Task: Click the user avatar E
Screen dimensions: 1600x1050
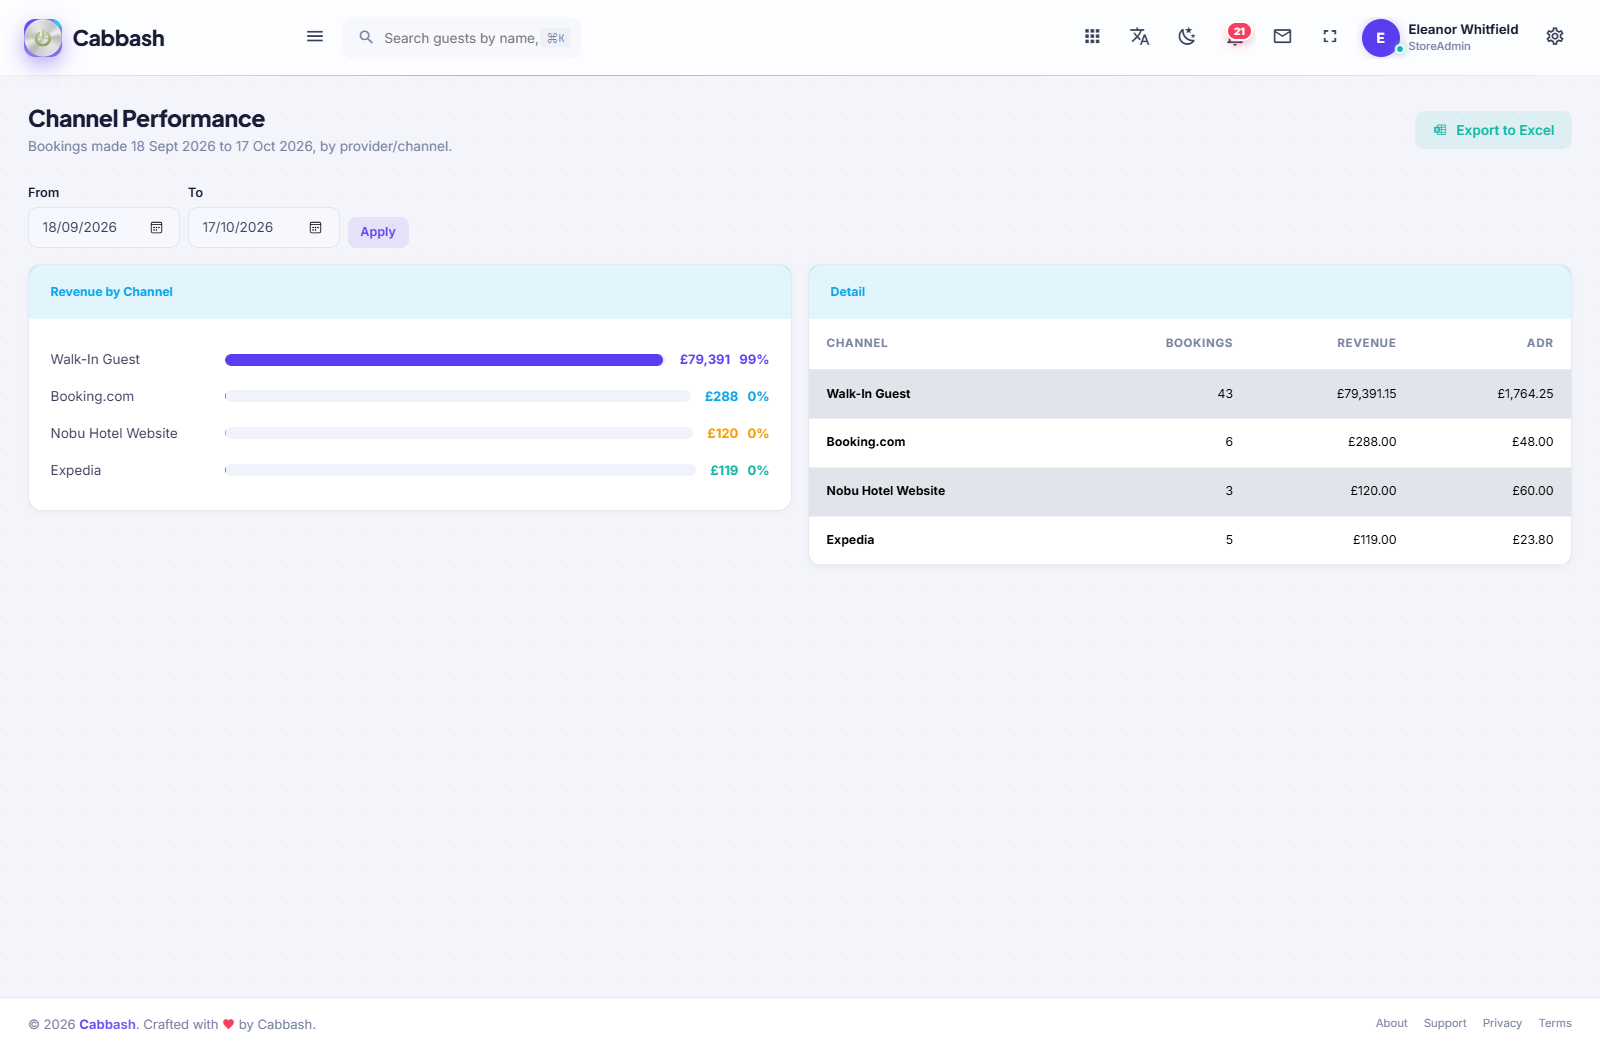Action: 1381,38
